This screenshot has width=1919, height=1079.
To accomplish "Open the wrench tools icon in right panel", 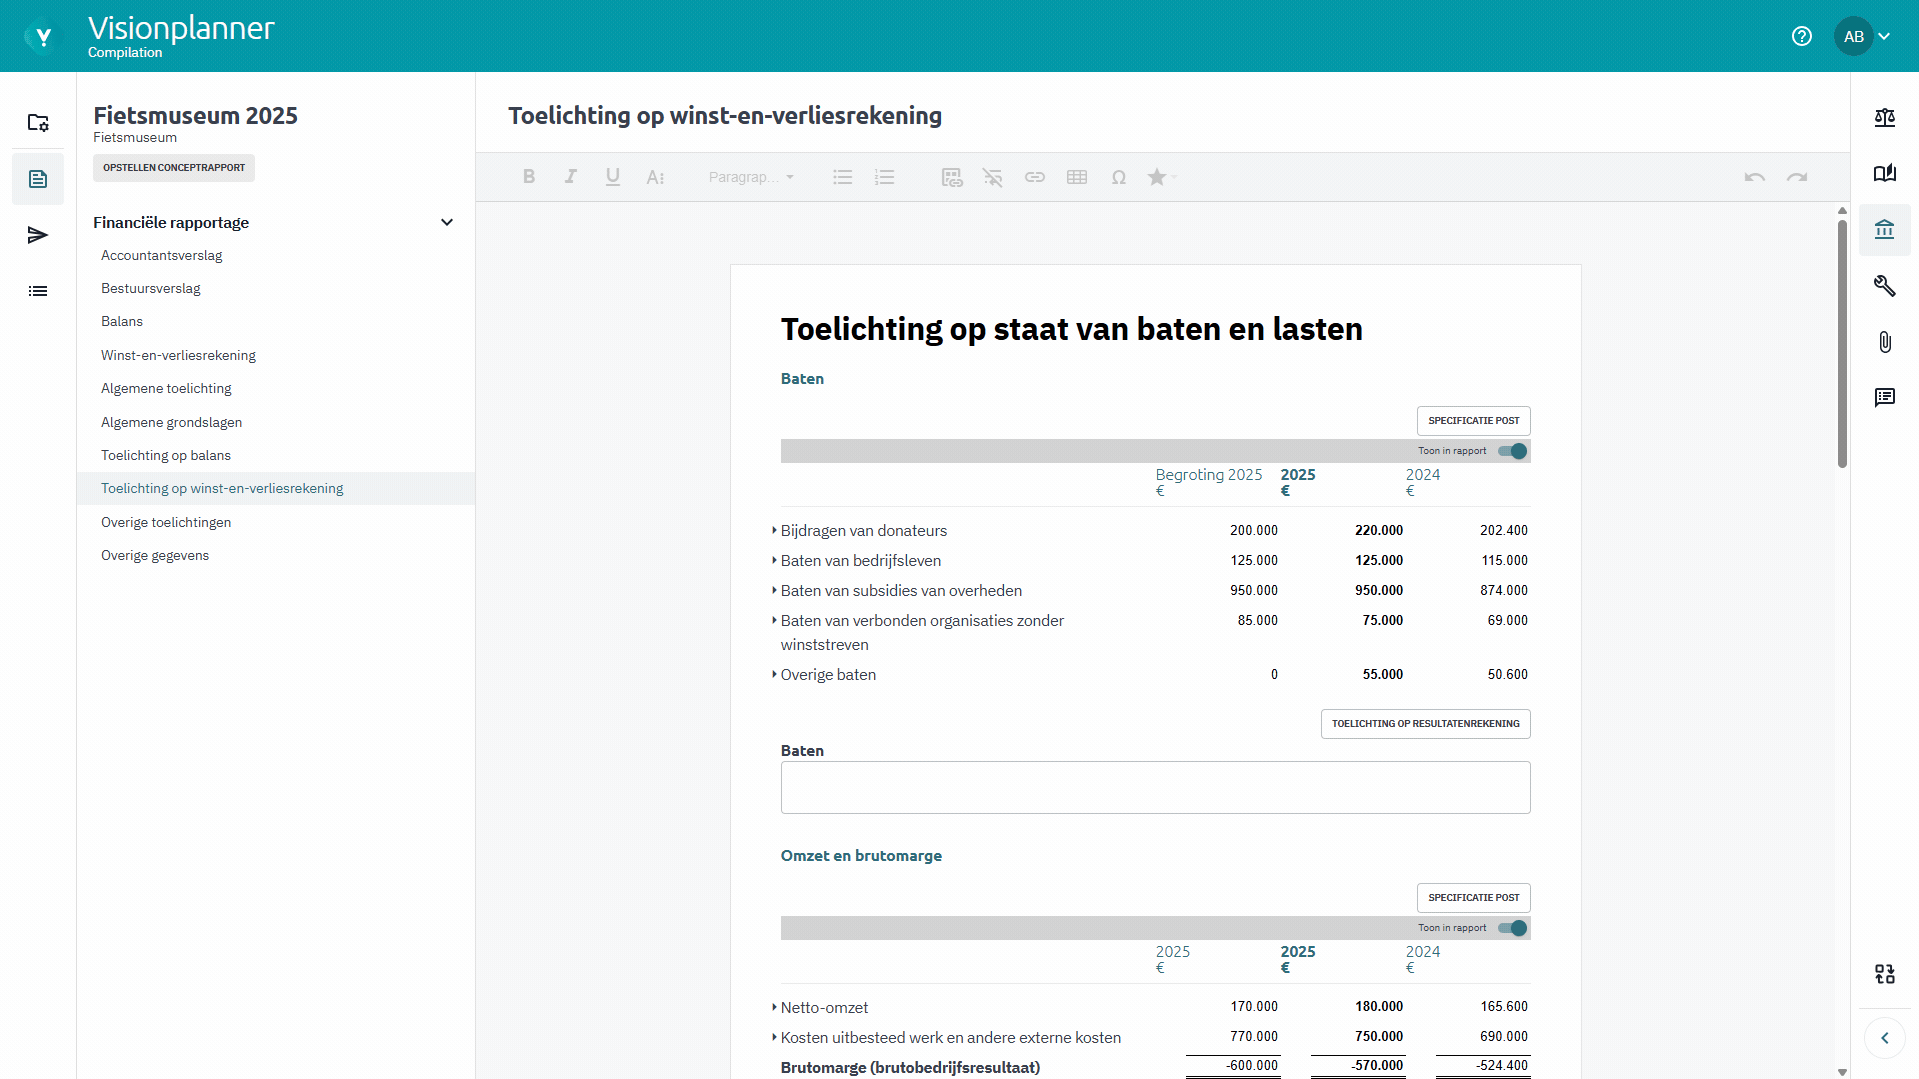I will (1885, 286).
